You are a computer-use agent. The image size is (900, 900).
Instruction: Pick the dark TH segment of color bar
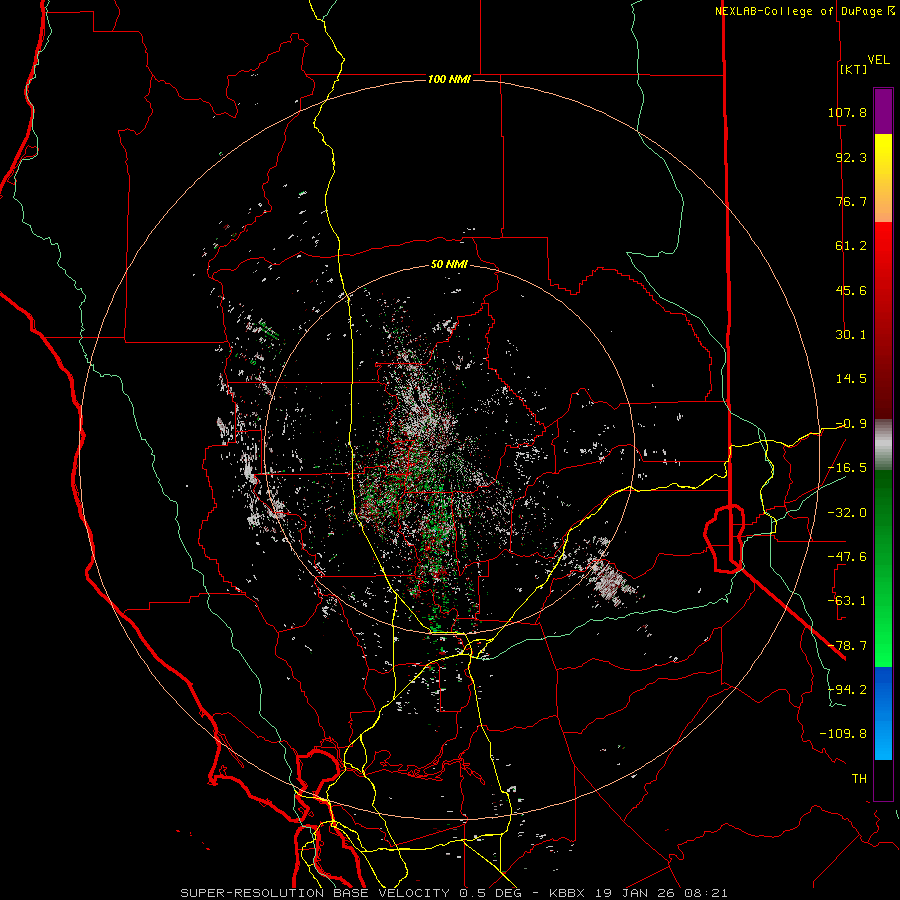coord(883,780)
